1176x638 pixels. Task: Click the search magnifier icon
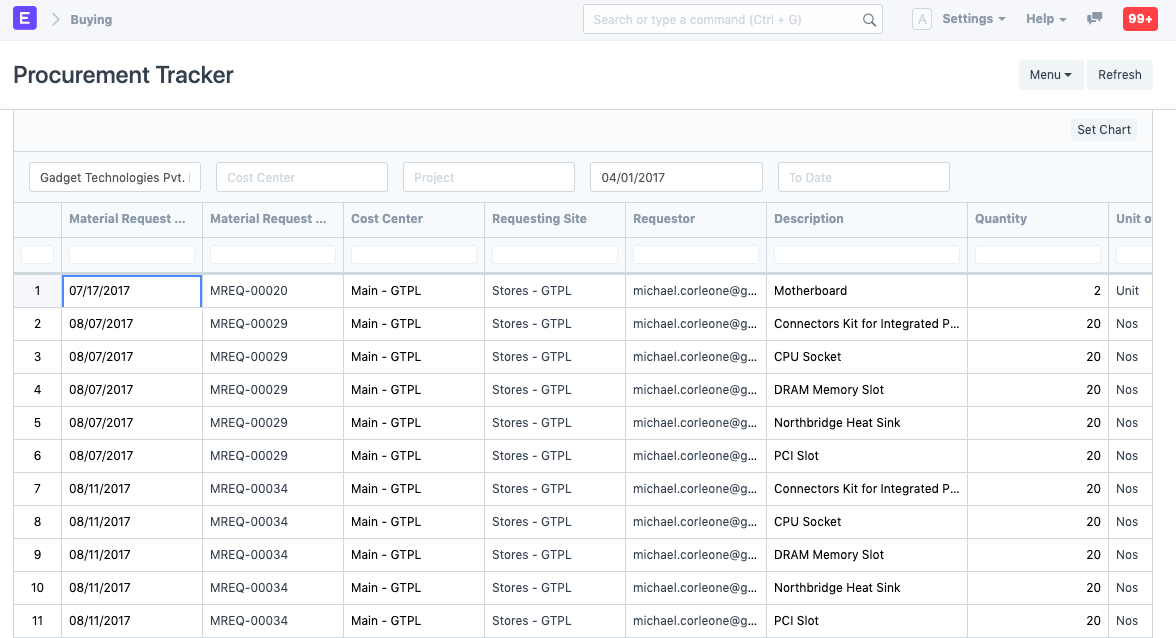pos(869,18)
